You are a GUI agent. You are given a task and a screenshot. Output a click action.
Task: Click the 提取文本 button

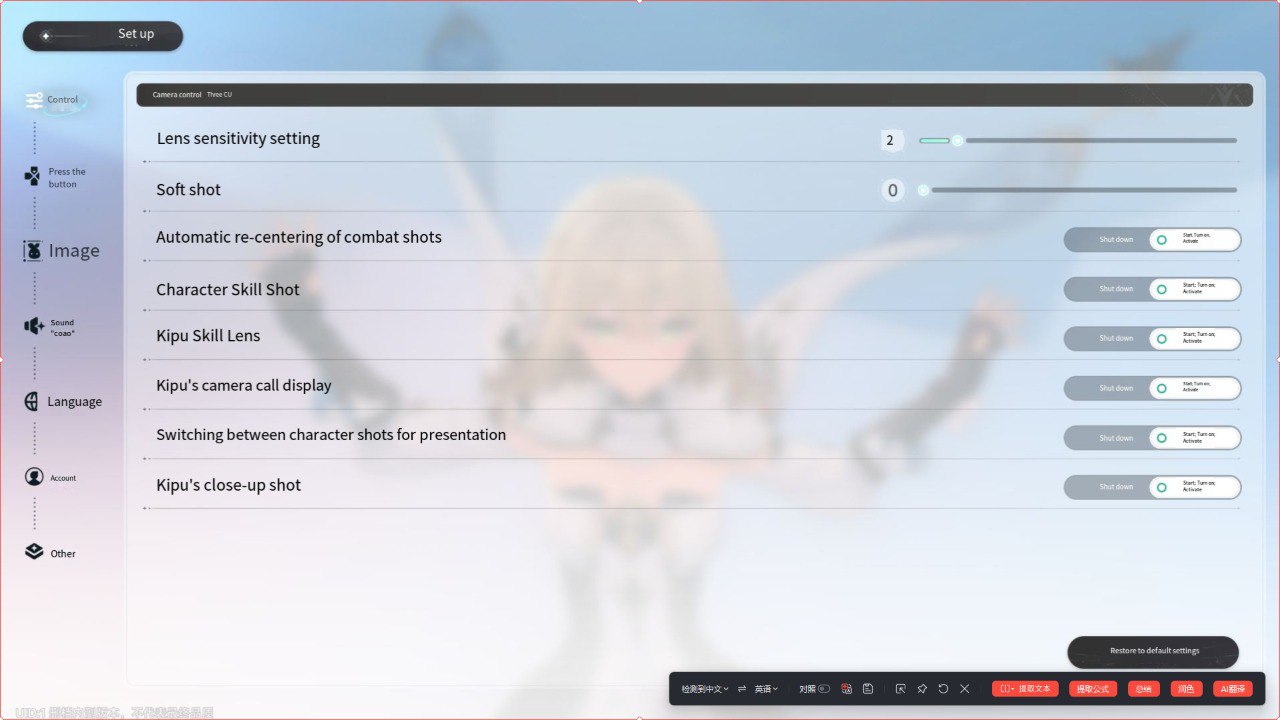tap(1025, 689)
